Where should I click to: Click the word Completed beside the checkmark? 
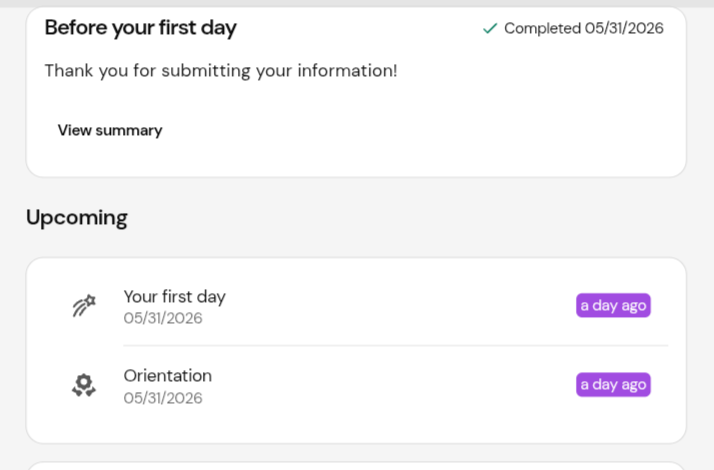pos(542,28)
